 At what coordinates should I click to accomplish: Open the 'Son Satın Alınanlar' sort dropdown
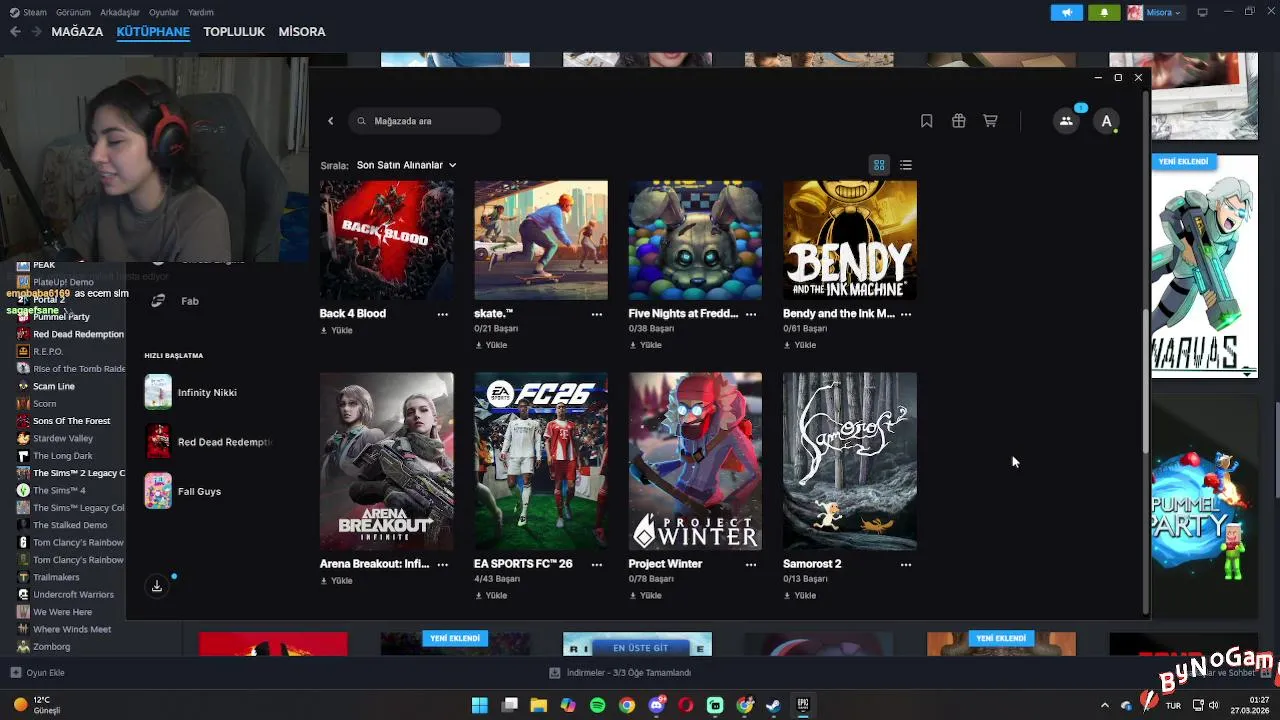click(x=406, y=165)
